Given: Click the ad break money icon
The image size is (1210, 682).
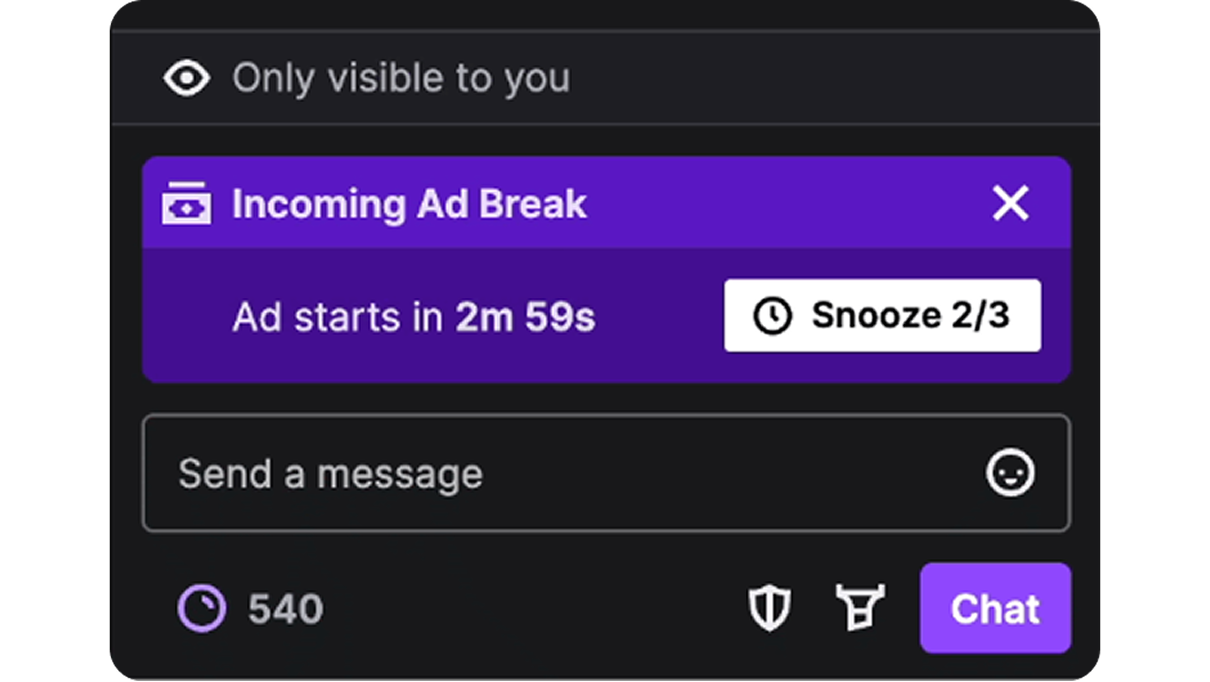Looking at the screenshot, I should 187,204.
